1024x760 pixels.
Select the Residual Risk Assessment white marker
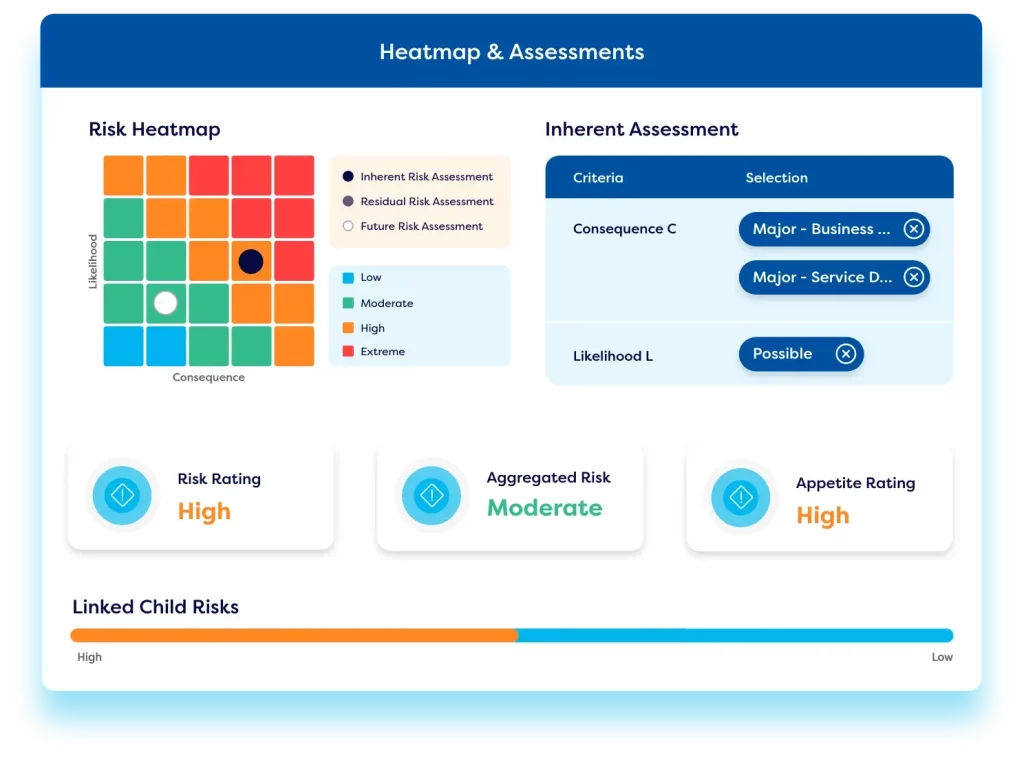165,303
